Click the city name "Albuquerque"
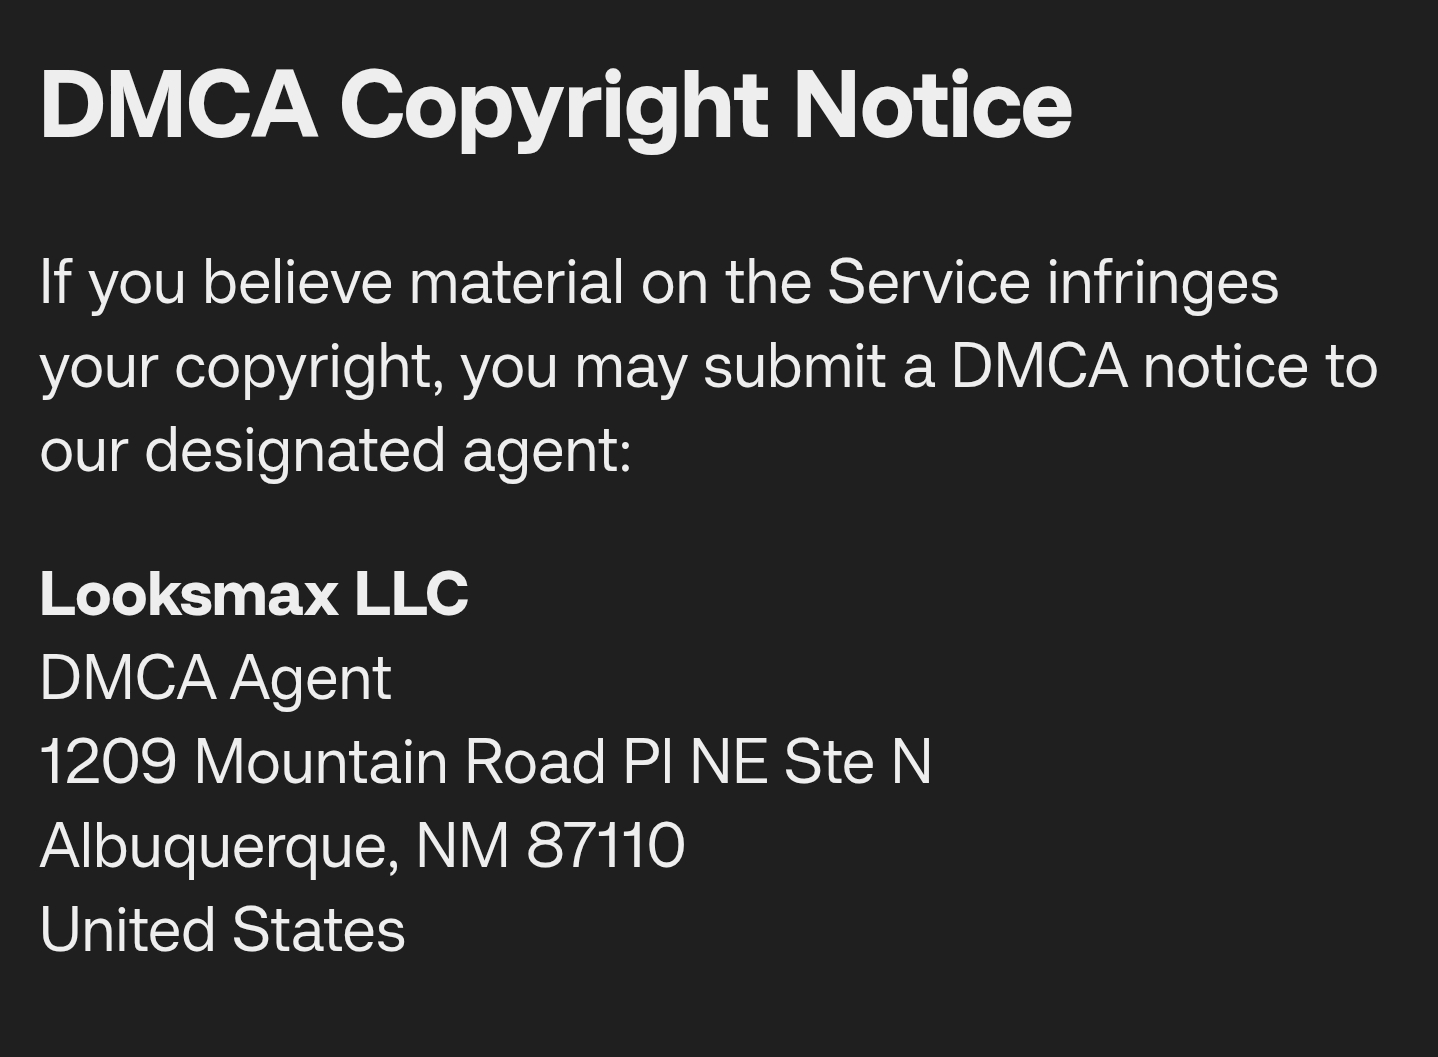The width and height of the screenshot is (1438, 1057). [x=213, y=846]
